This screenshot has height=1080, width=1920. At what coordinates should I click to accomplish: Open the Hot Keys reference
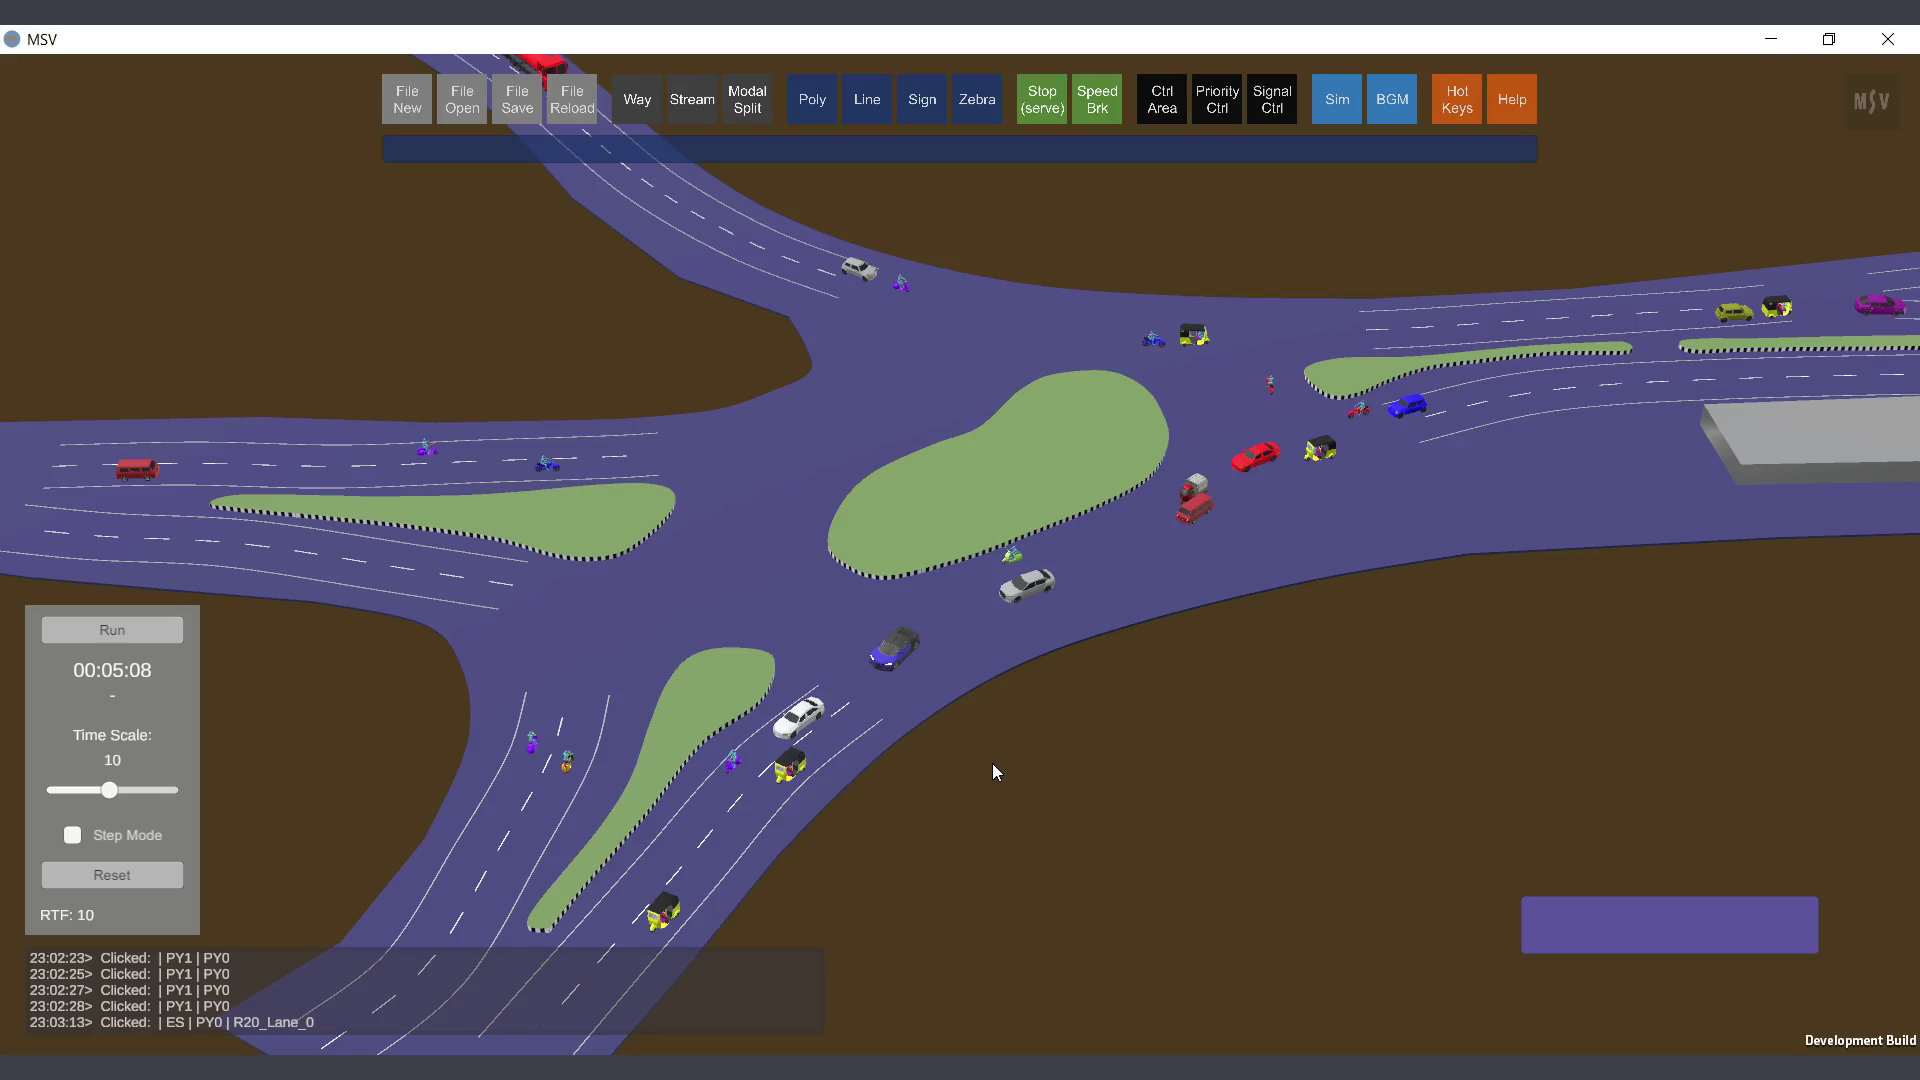(x=1457, y=99)
